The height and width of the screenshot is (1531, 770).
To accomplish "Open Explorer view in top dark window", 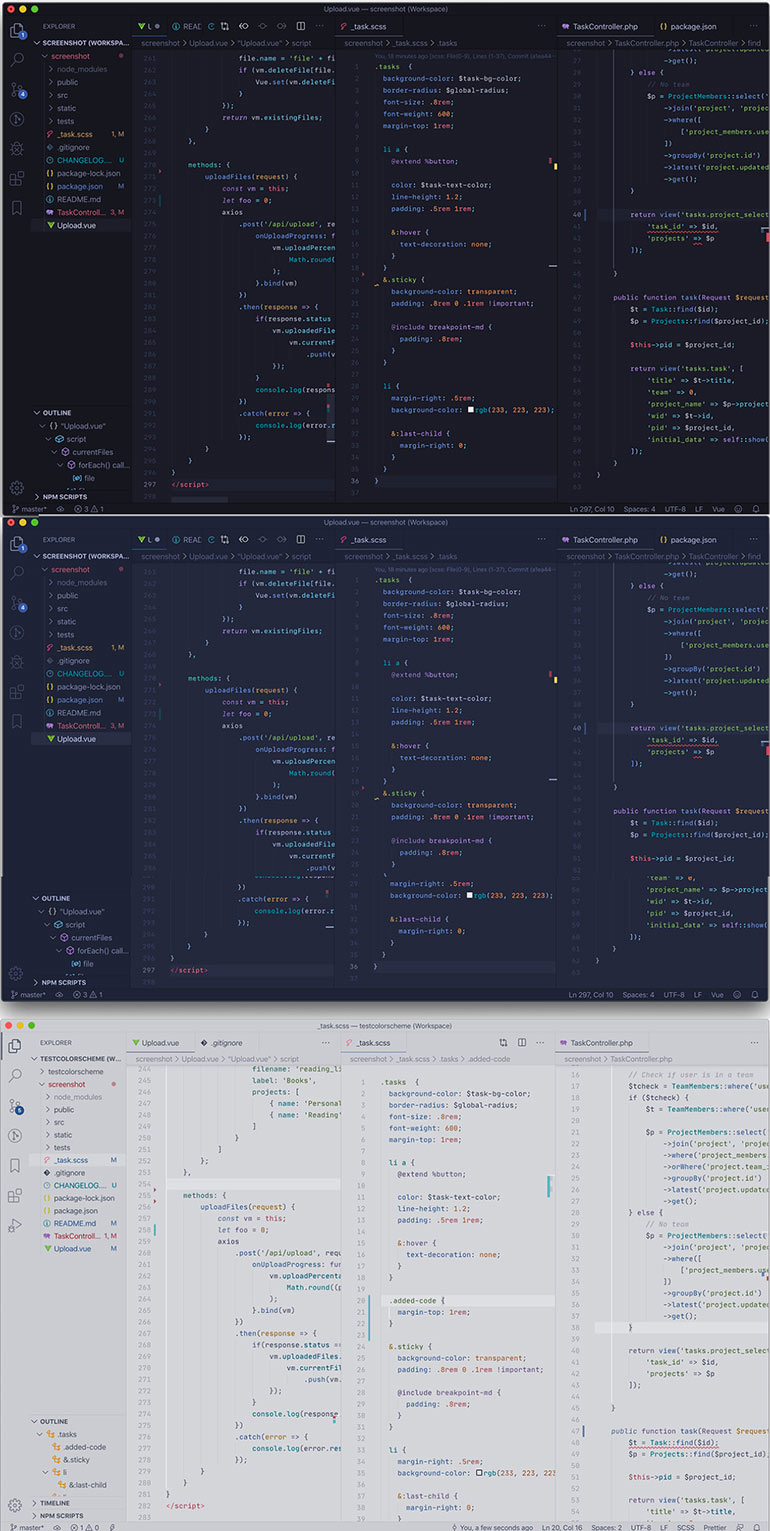I will click(x=16, y=31).
